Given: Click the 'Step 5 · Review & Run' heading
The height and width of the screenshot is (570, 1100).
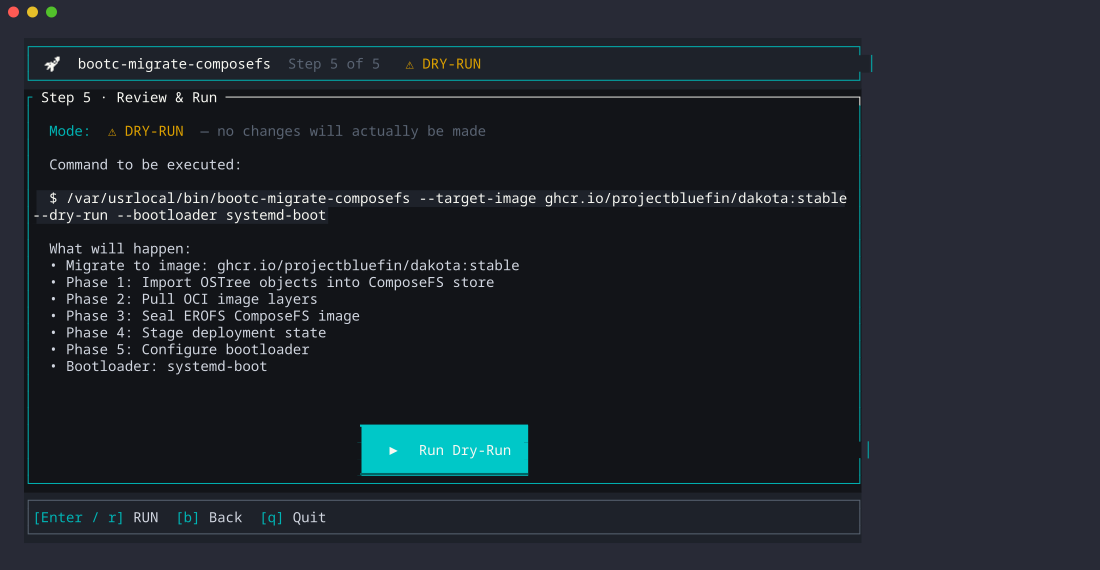Looking at the screenshot, I should (x=129, y=97).
